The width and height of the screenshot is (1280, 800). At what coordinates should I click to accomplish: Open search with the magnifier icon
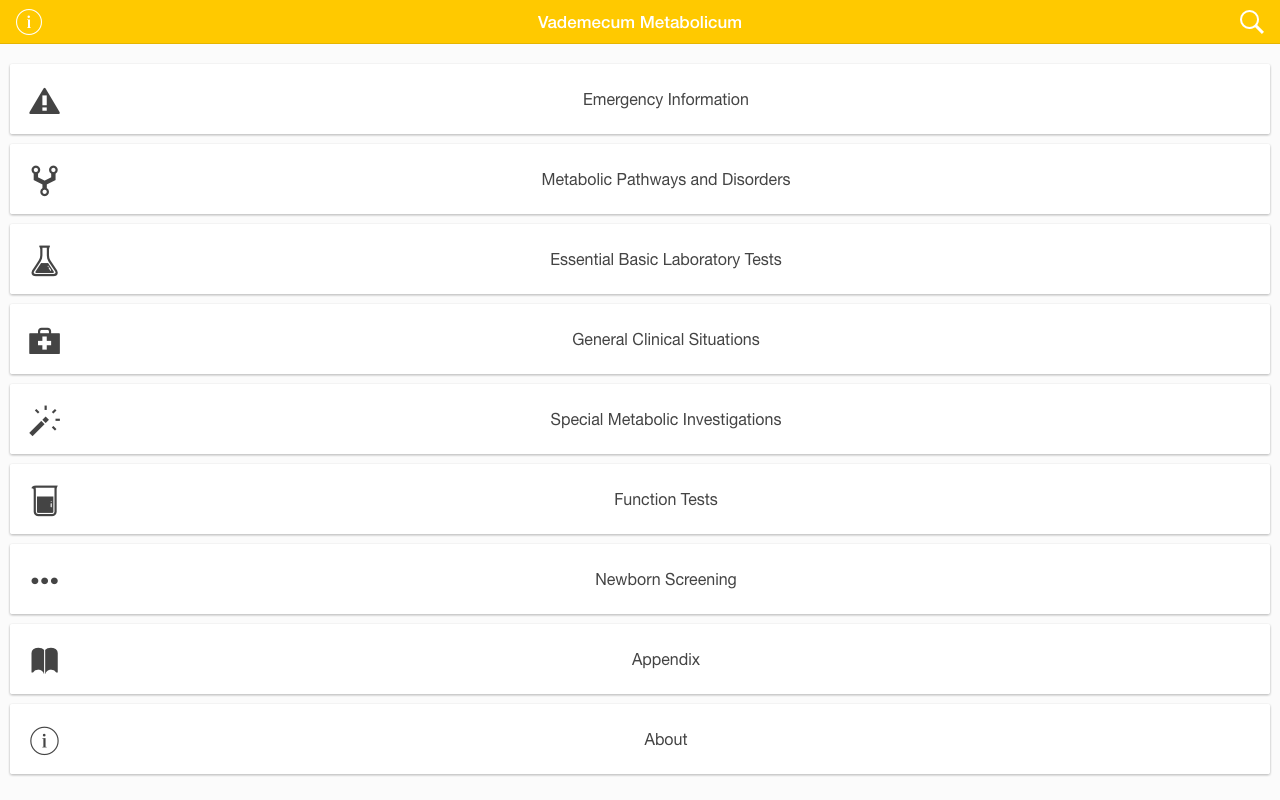[1251, 22]
